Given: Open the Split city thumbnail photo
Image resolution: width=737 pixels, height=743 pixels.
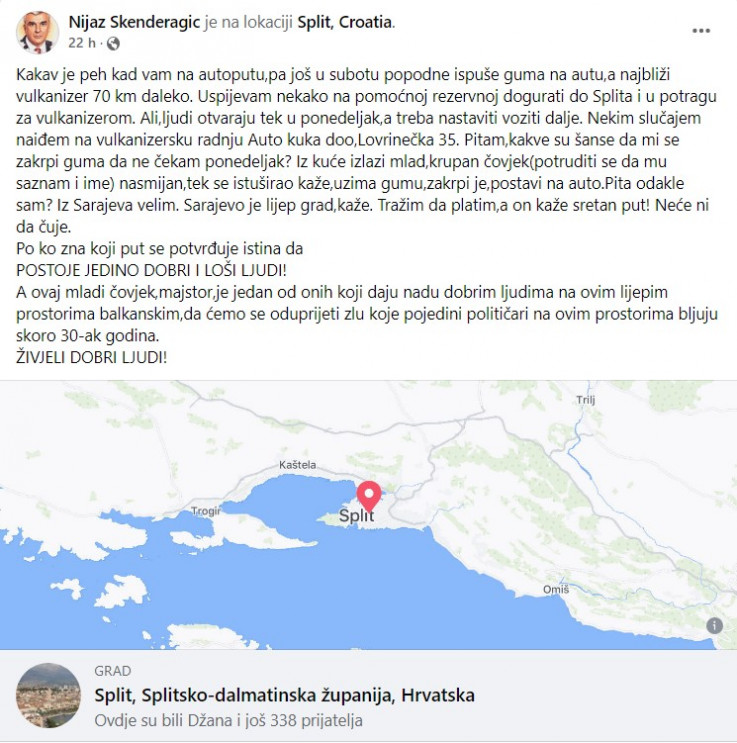Looking at the screenshot, I should pyautogui.click(x=48, y=696).
